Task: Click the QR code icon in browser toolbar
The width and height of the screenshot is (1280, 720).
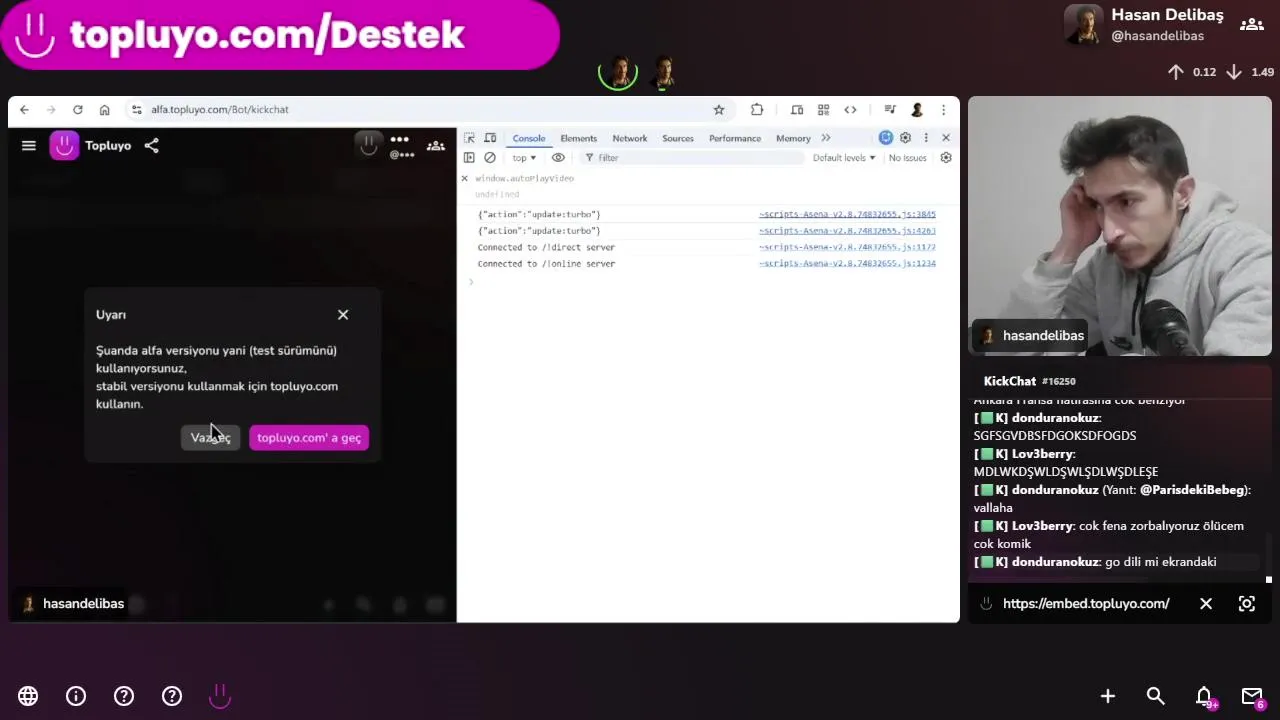Action: 823,110
